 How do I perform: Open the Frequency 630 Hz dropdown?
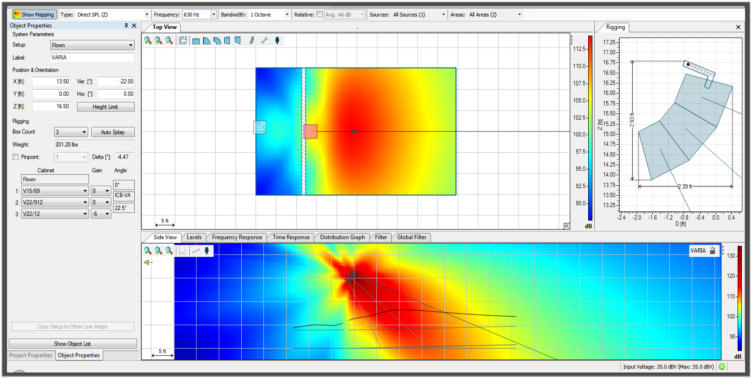[x=200, y=14]
